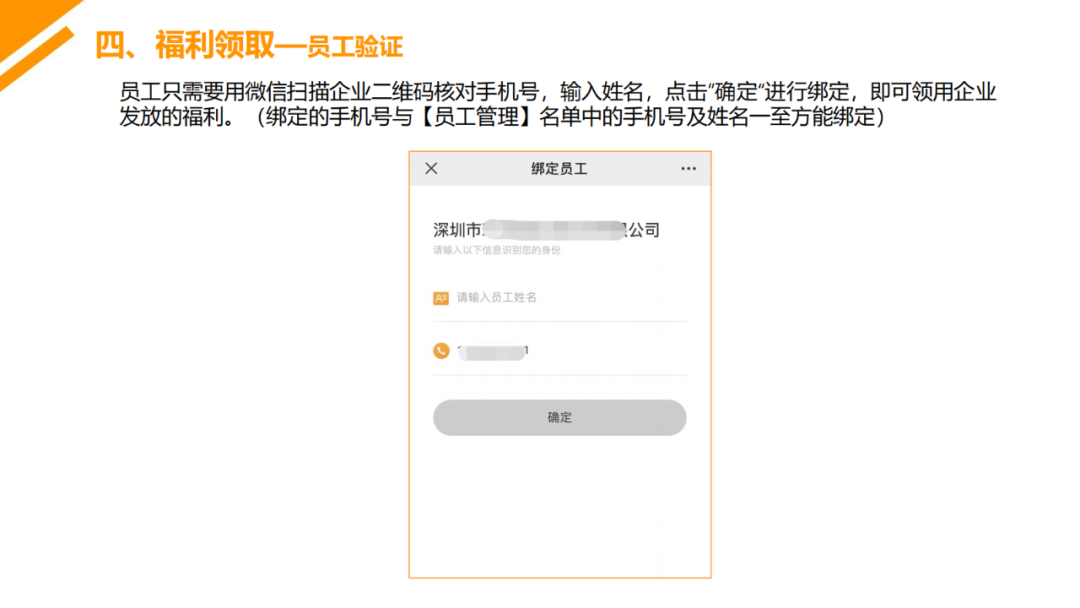
Task: Click the hint text 请输入以下信息识别您的身份
Action: (x=496, y=250)
